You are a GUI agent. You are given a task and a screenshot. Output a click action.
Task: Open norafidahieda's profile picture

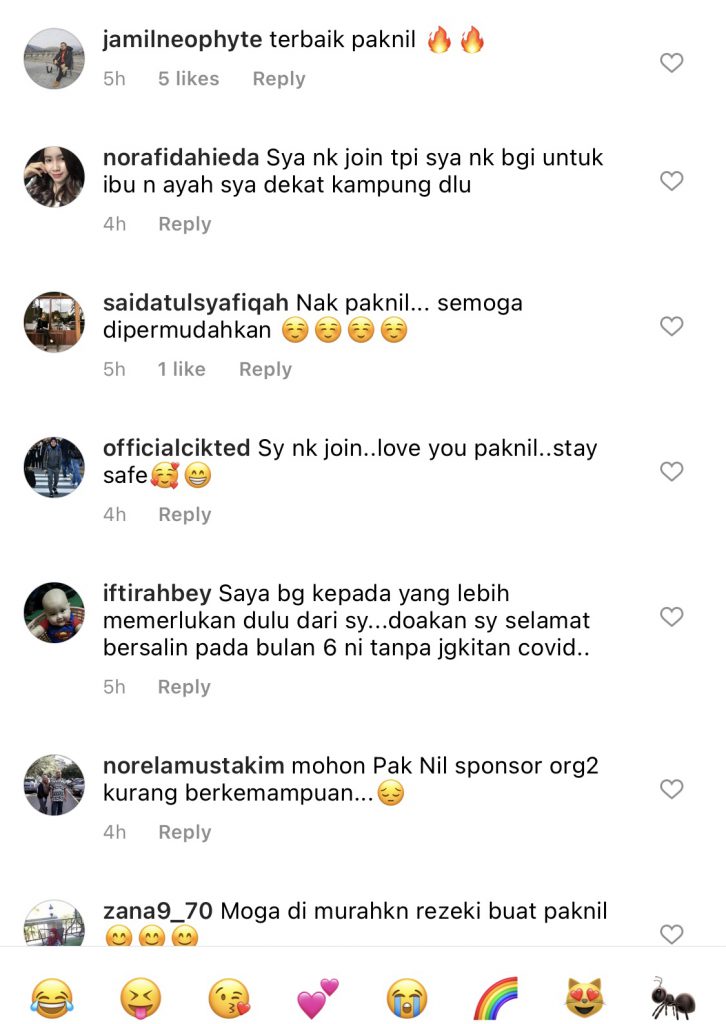54,177
